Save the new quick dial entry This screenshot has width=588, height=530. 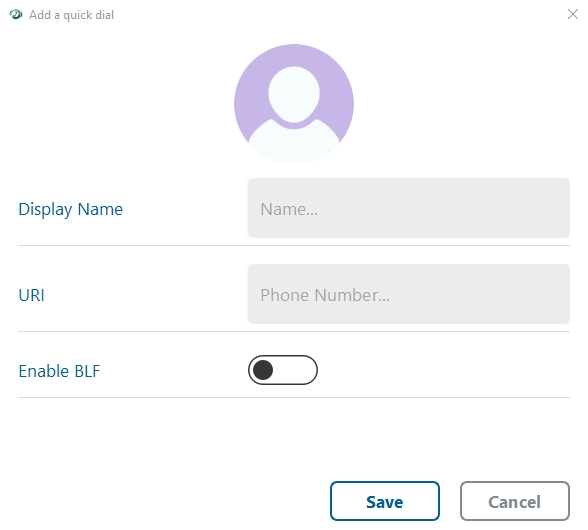coord(385,501)
